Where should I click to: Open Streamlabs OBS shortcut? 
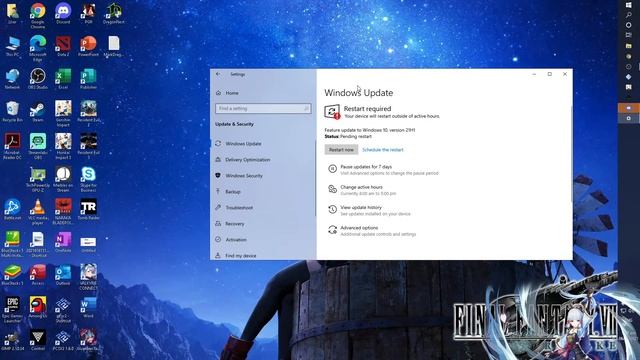coord(38,146)
